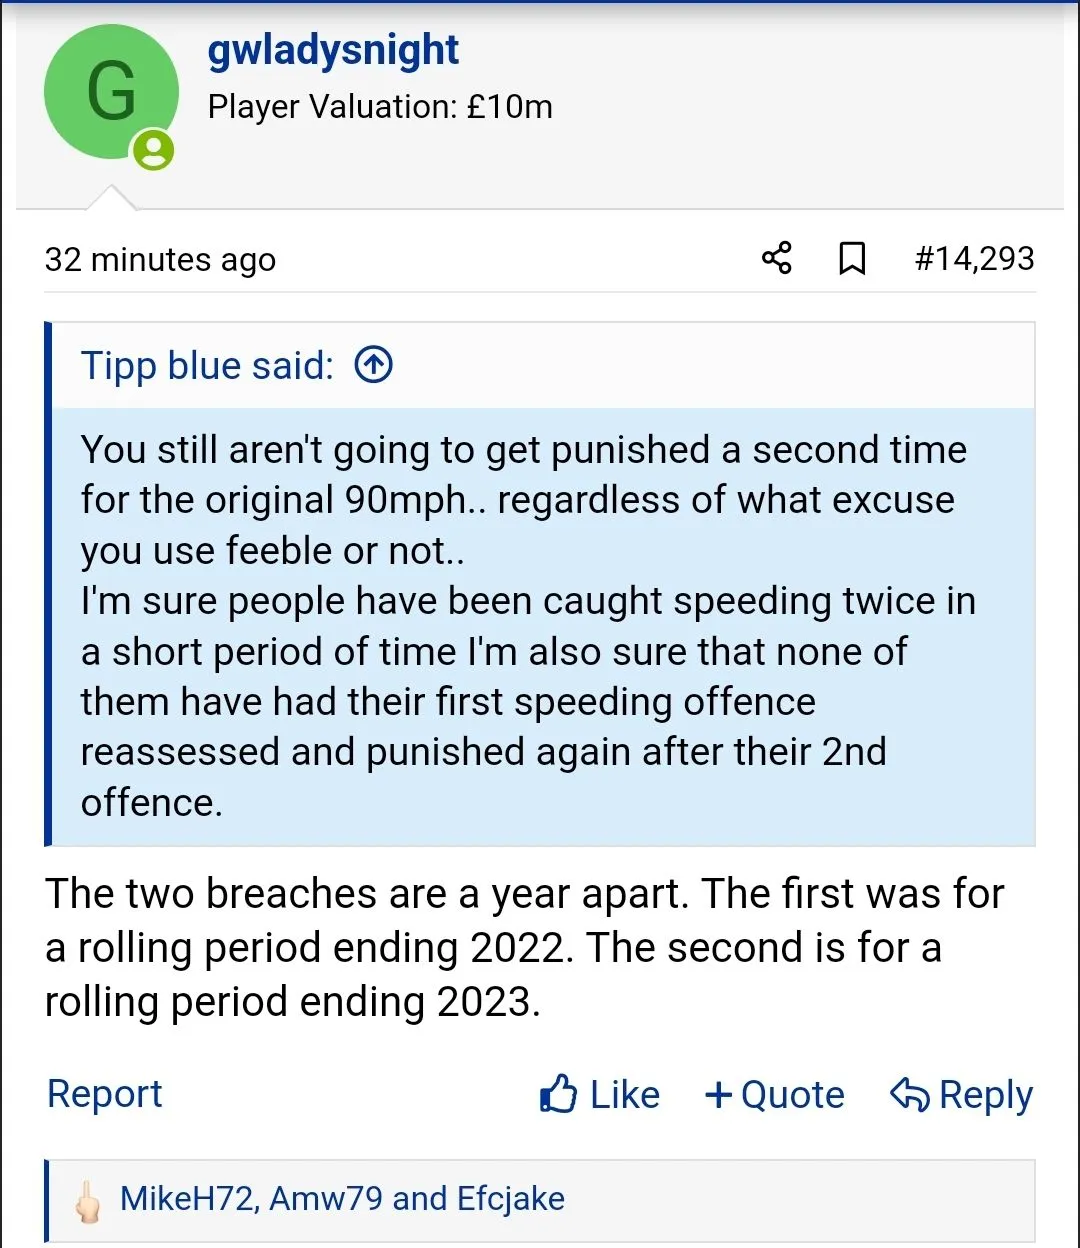
Task: View MikeH72's profile from reactions list
Action: tap(186, 1199)
